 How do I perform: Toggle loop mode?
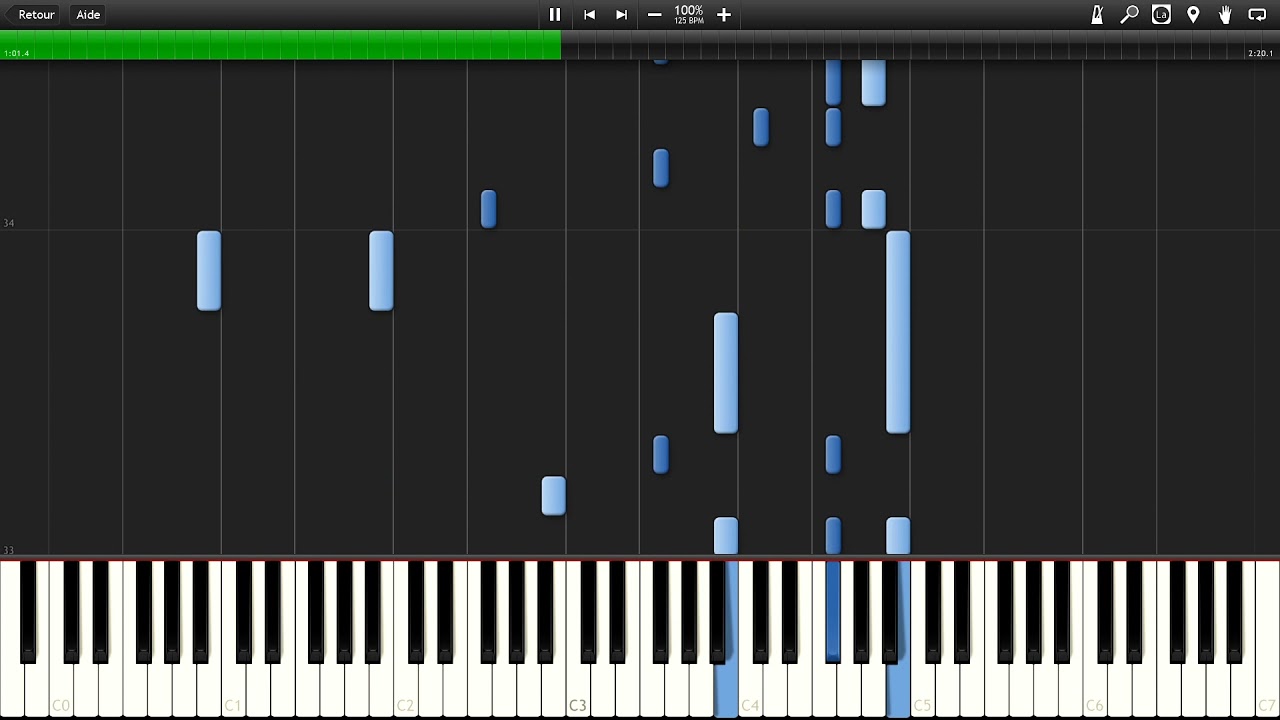[x=1257, y=14]
